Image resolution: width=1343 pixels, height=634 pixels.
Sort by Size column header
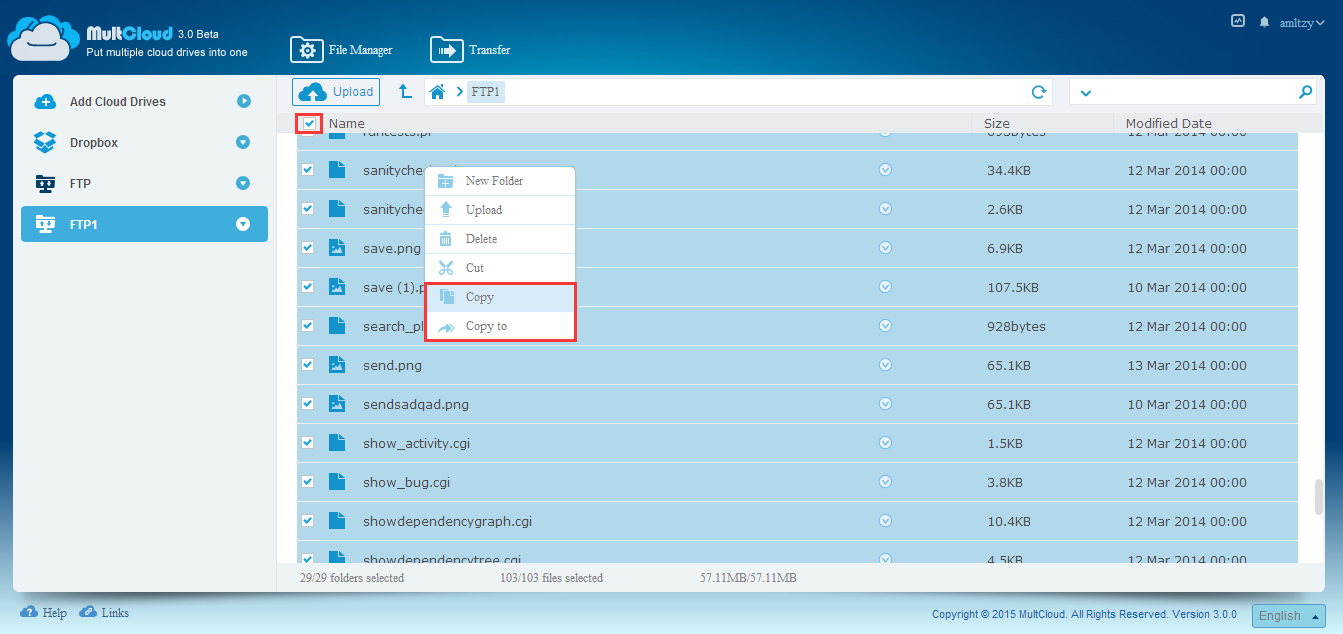pos(997,124)
